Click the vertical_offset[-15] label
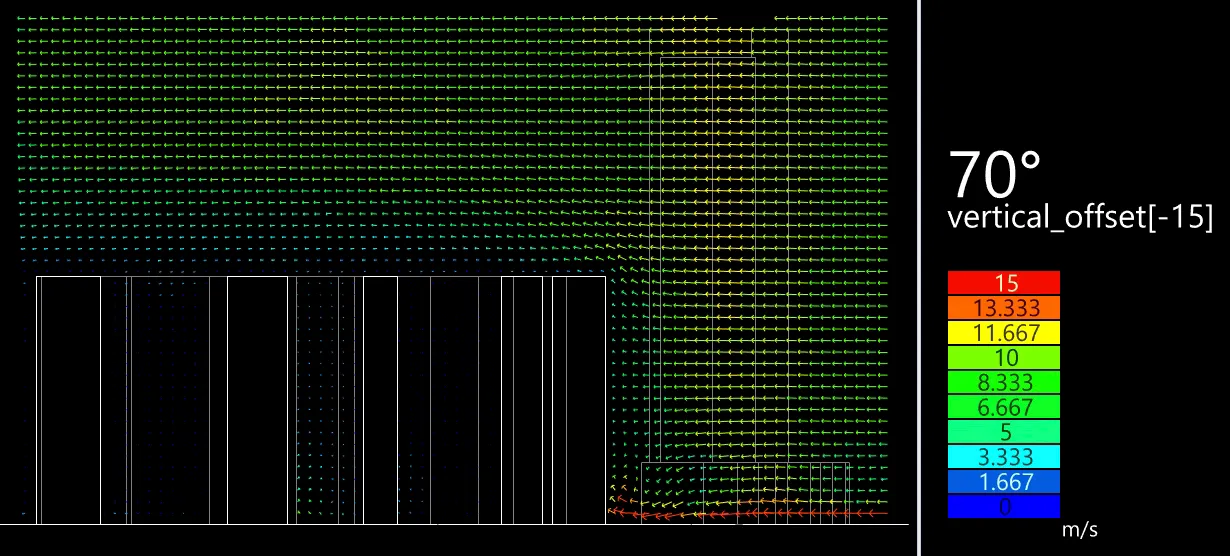1230x556 pixels. tap(1081, 217)
